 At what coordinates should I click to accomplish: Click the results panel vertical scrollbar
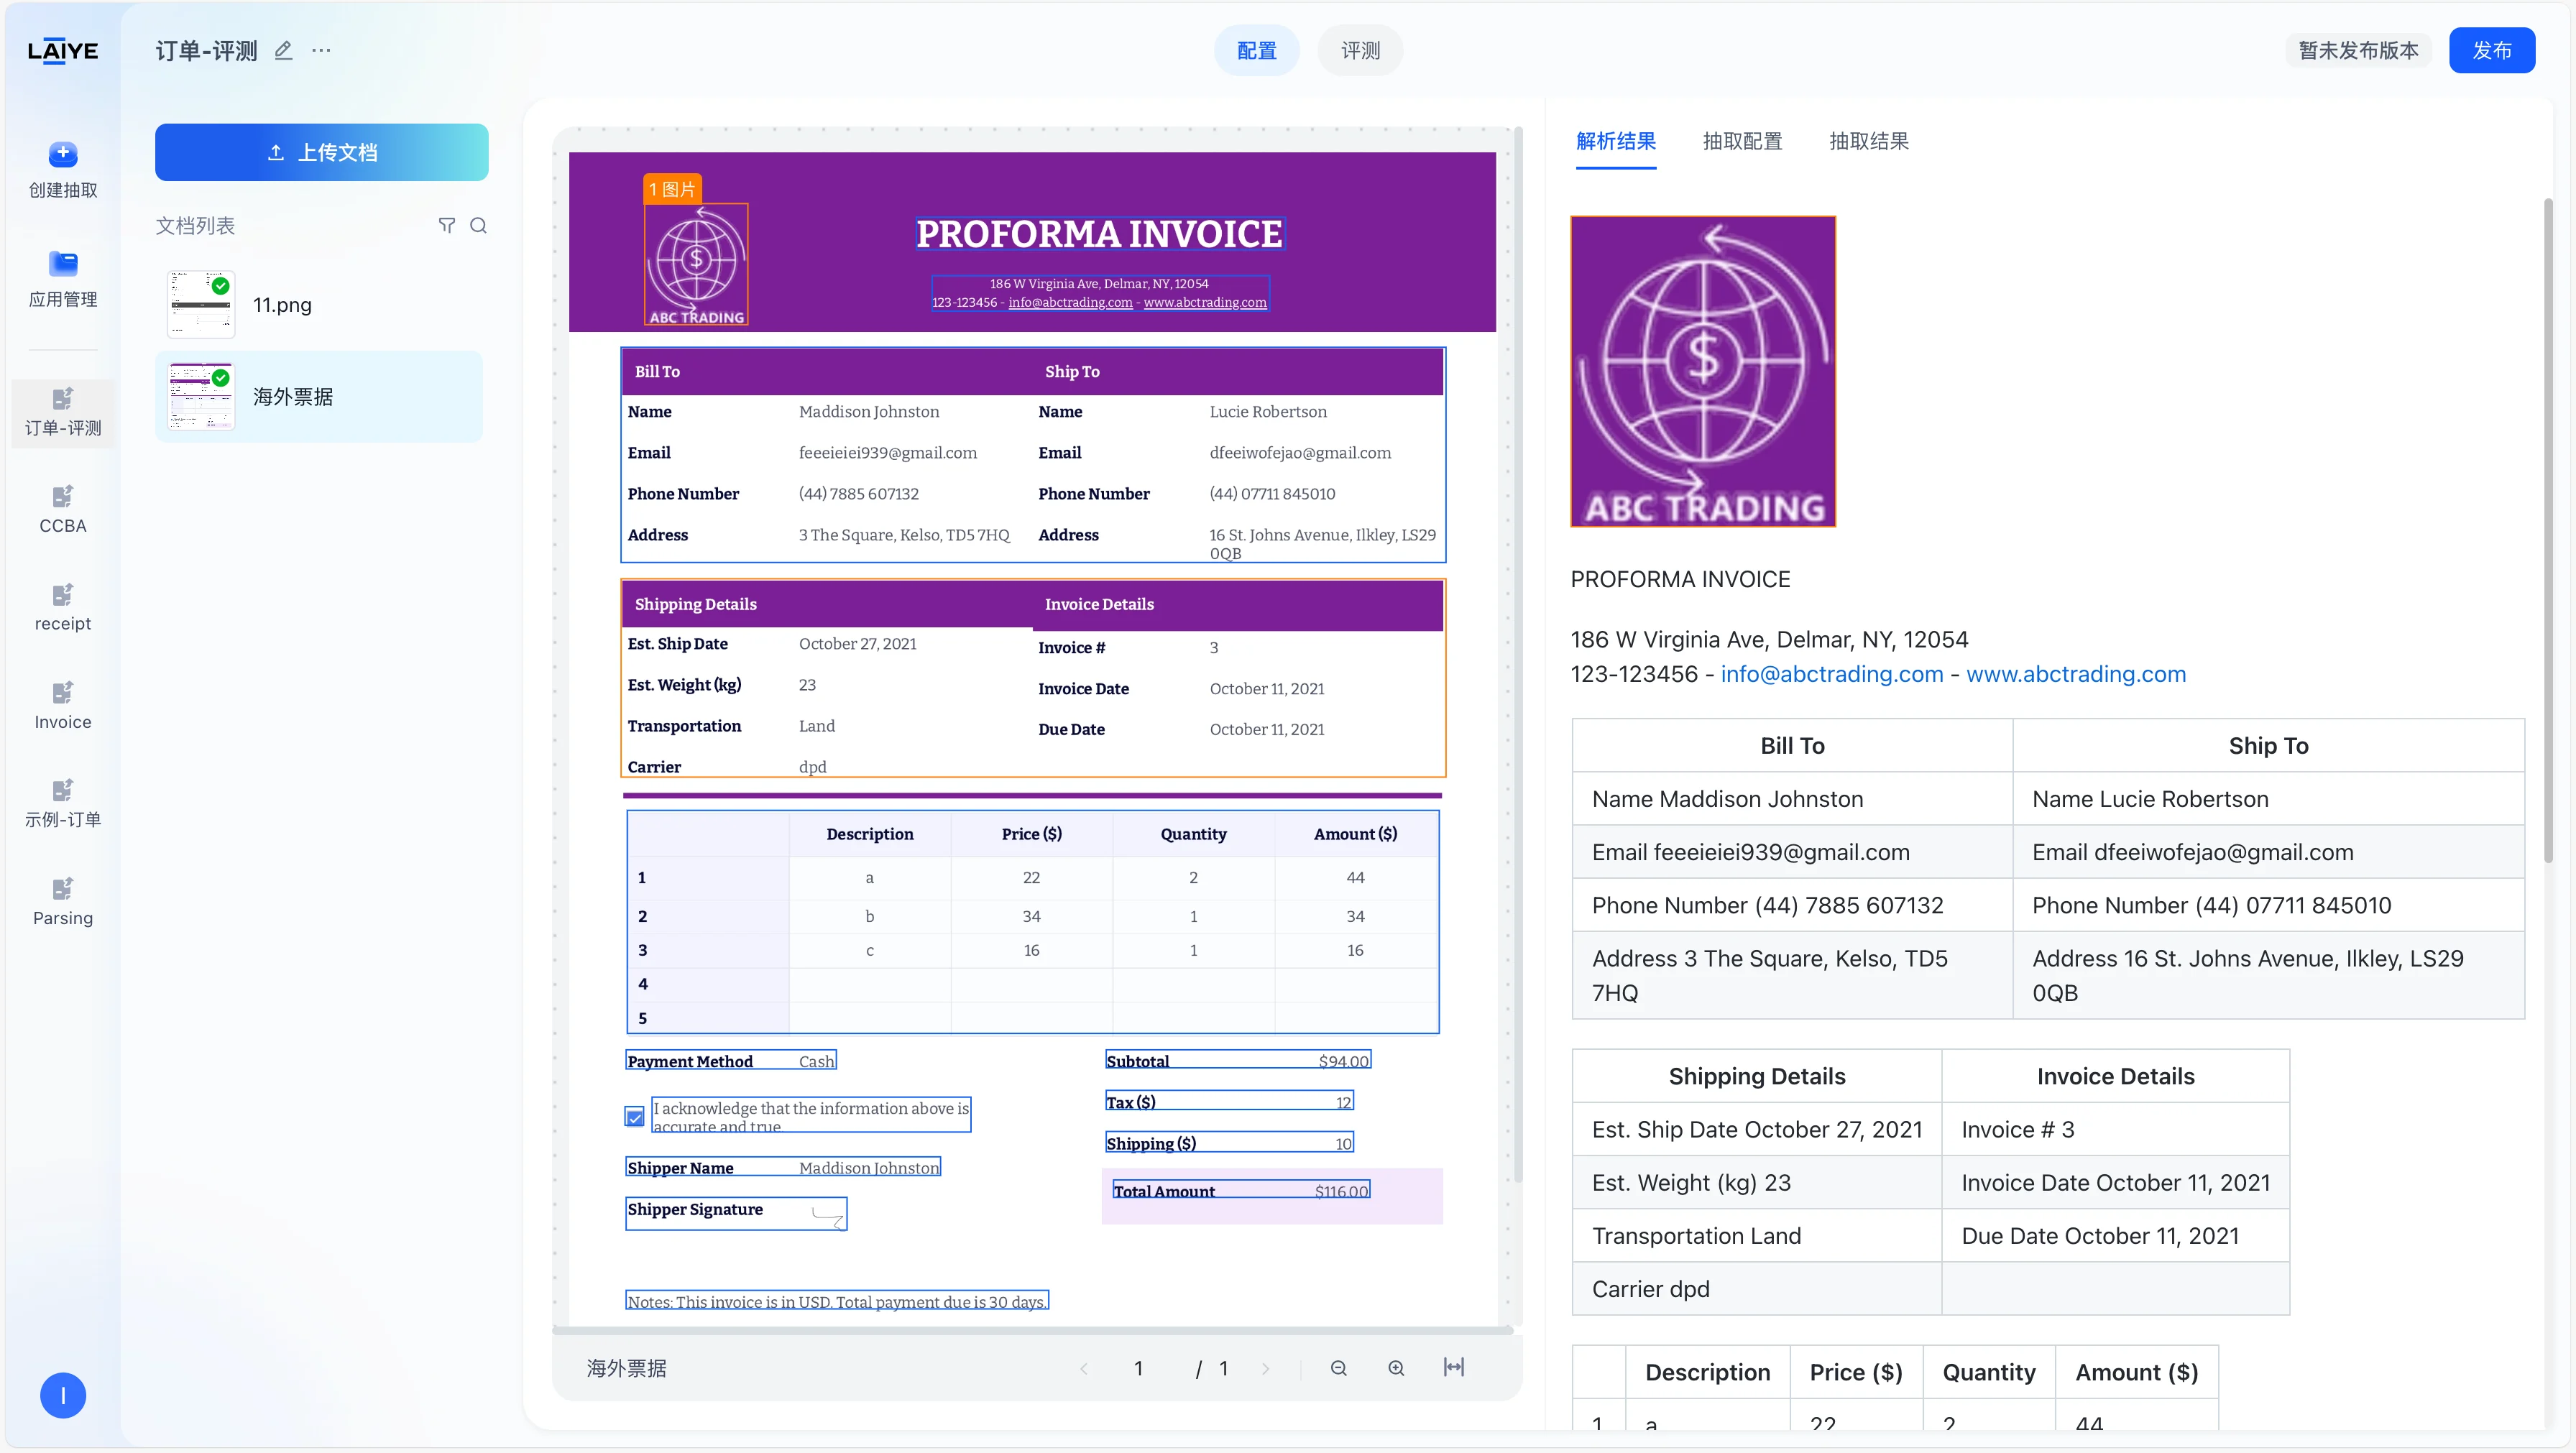[2549, 530]
